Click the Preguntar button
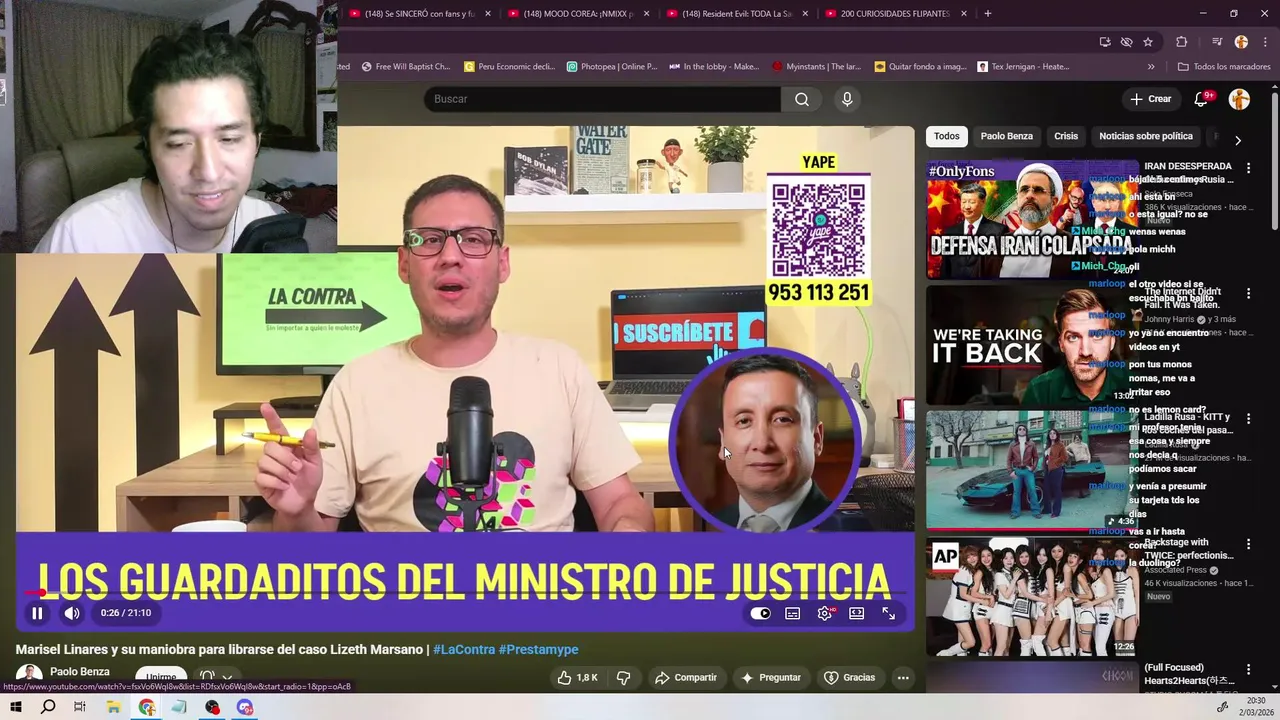 [771, 677]
